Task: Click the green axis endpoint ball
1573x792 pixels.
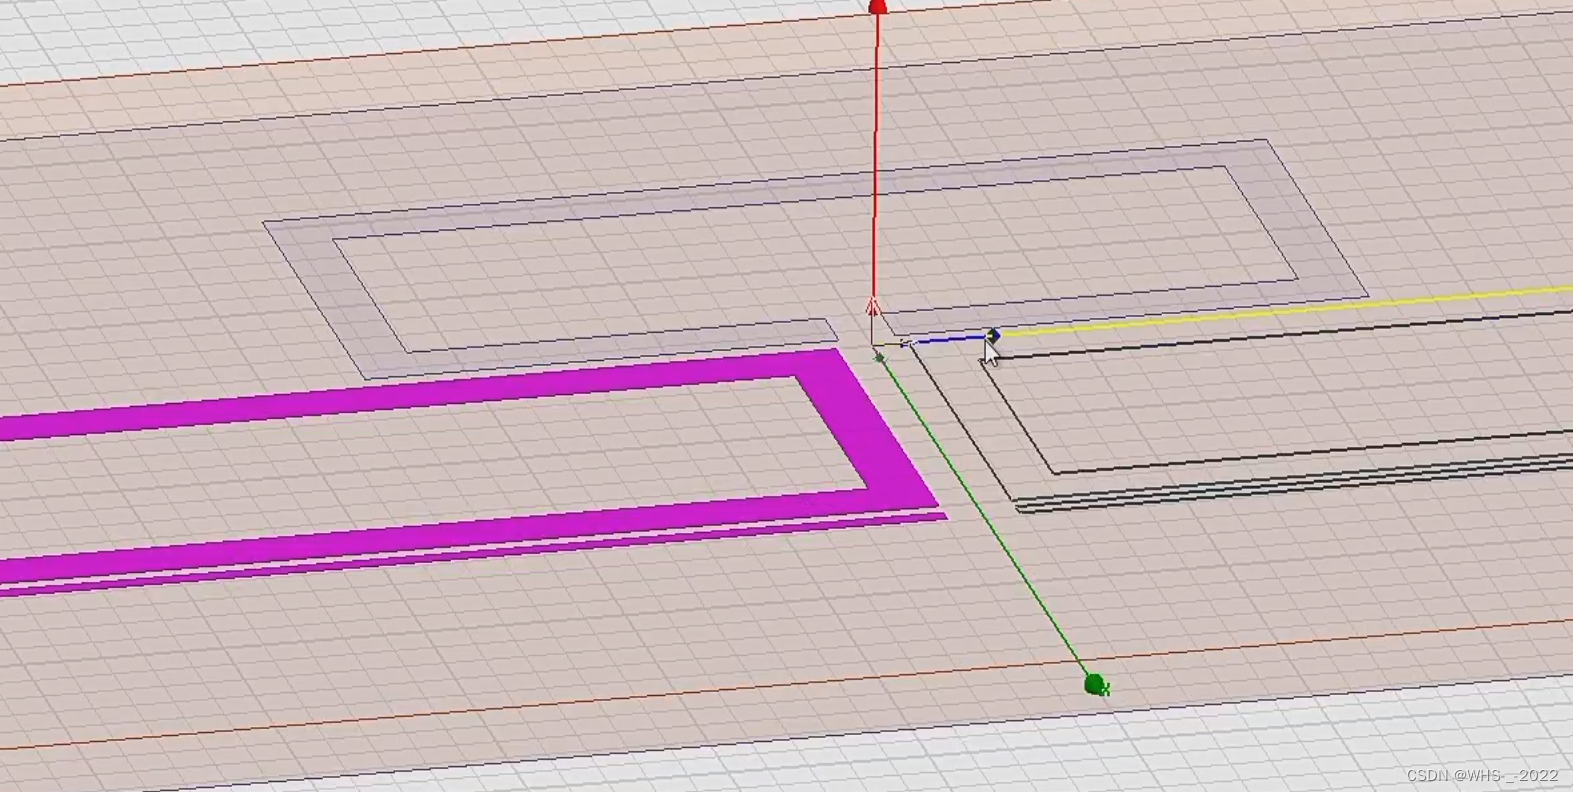Action: click(x=1095, y=685)
